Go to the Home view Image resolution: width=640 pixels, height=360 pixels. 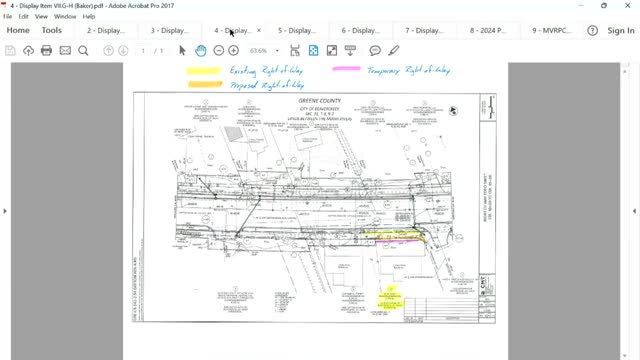point(18,31)
